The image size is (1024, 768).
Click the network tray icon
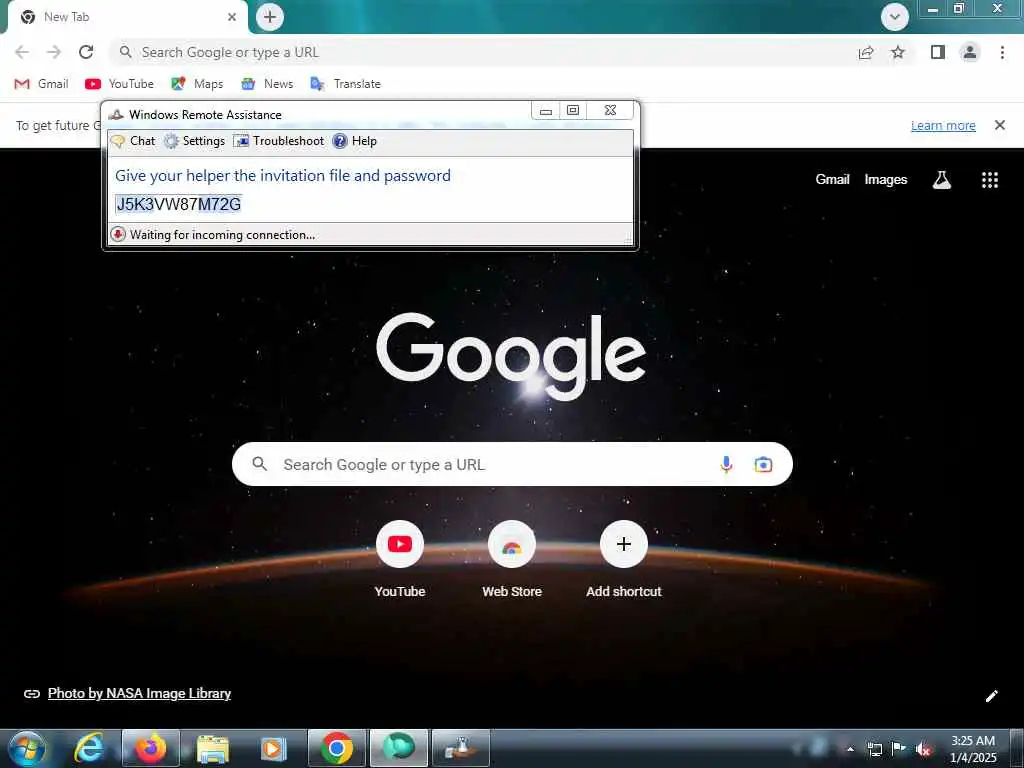point(874,749)
